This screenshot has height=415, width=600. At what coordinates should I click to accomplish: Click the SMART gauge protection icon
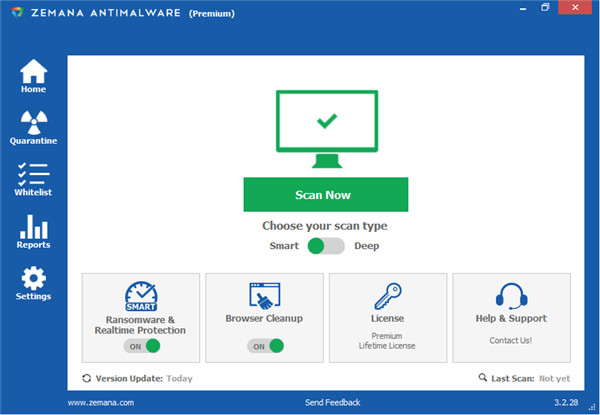tap(141, 296)
